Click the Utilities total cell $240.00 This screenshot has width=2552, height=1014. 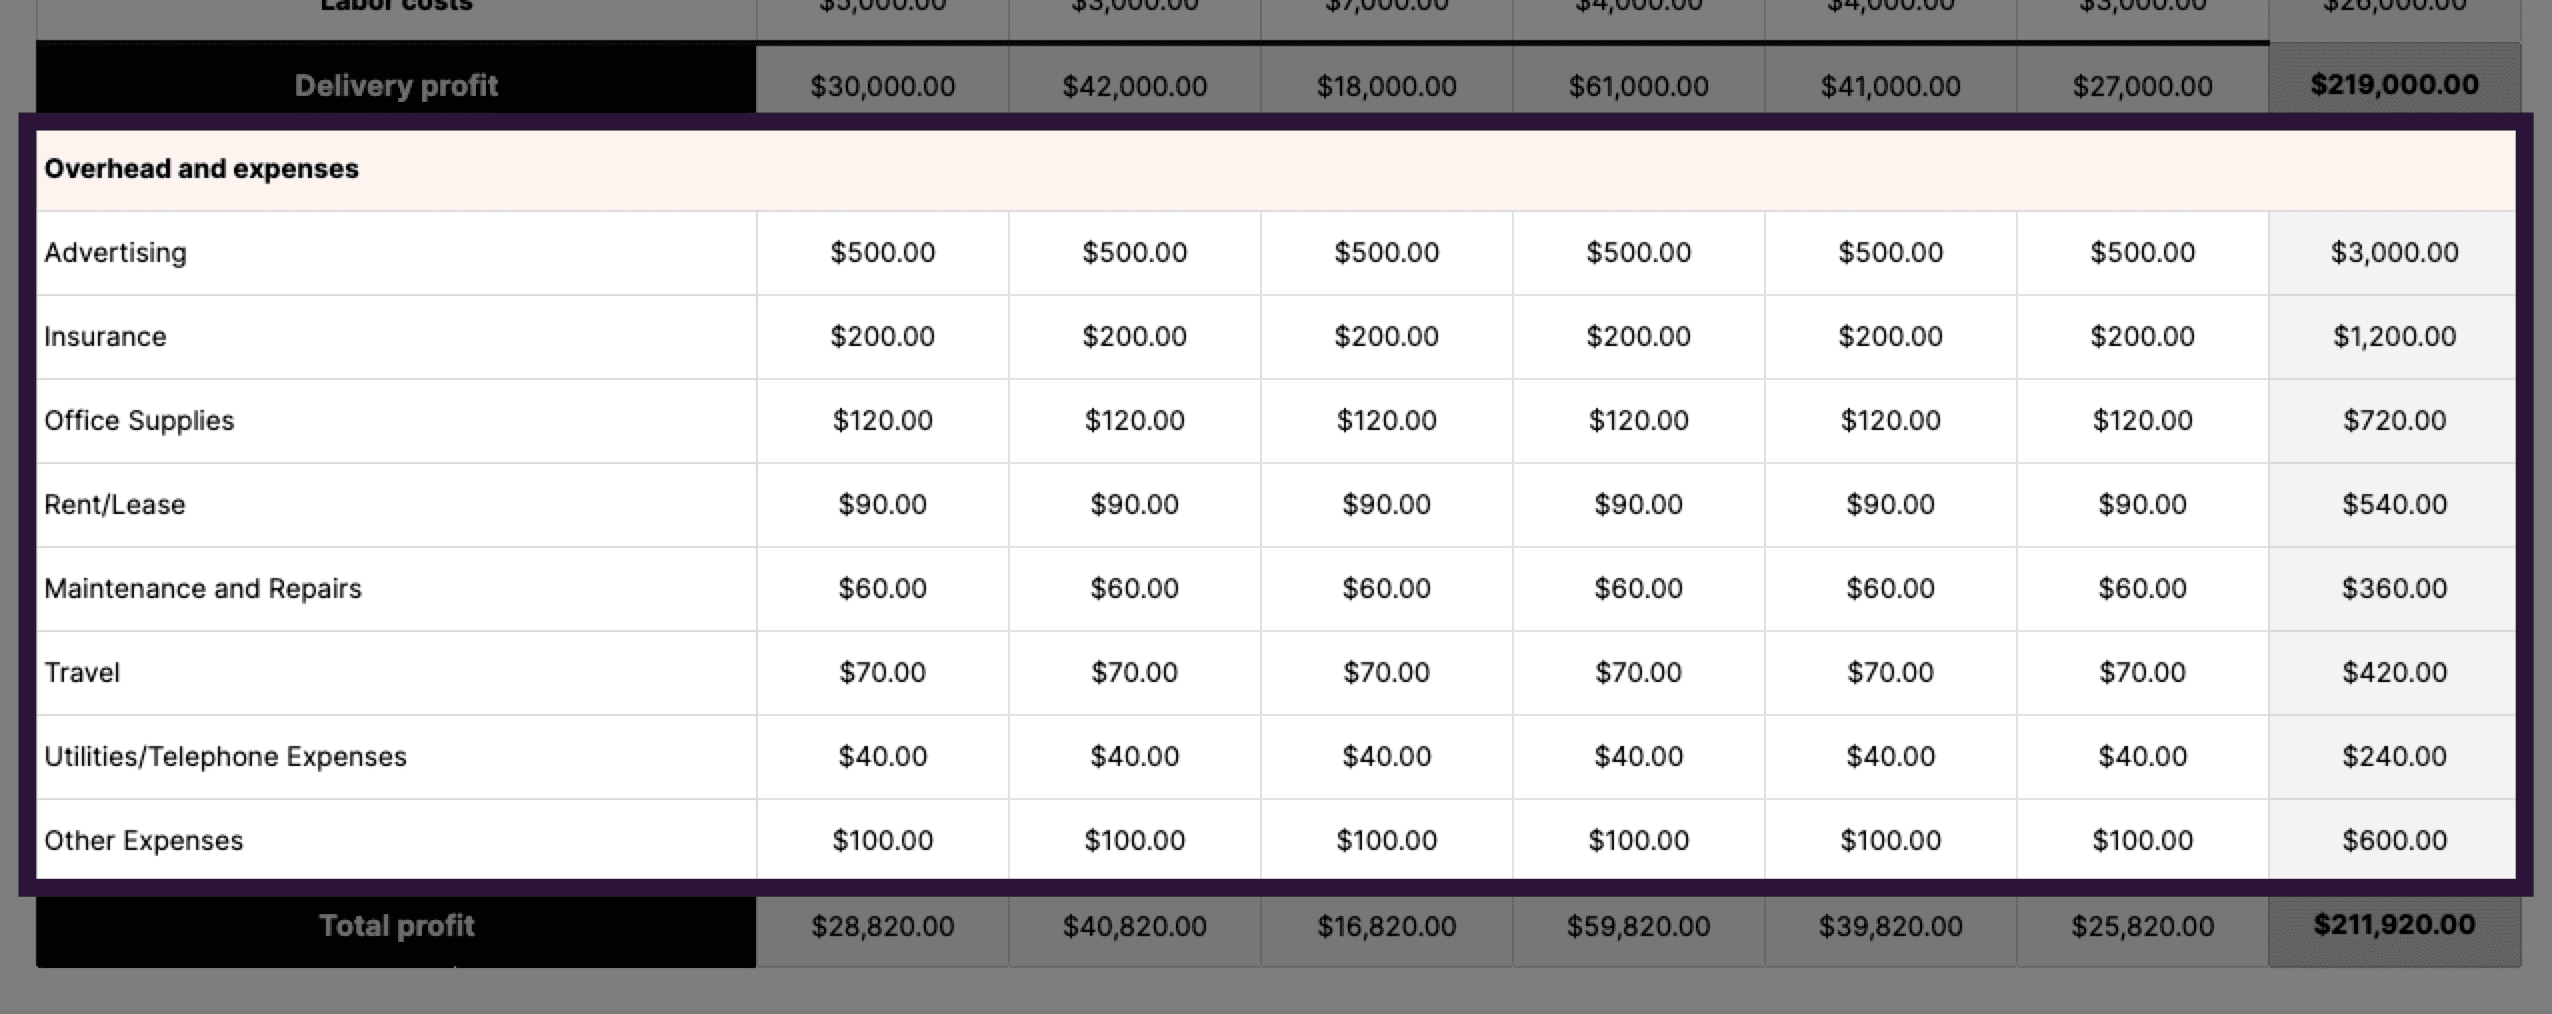point(2394,756)
